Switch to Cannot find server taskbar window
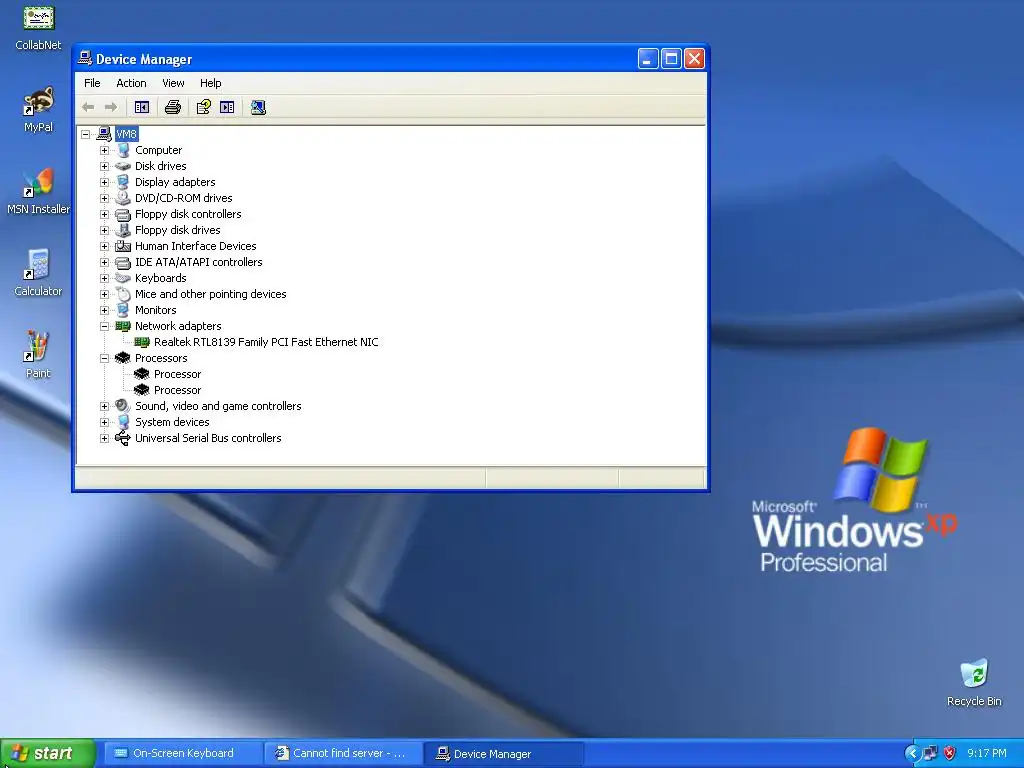The height and width of the screenshot is (768, 1024). (x=343, y=753)
